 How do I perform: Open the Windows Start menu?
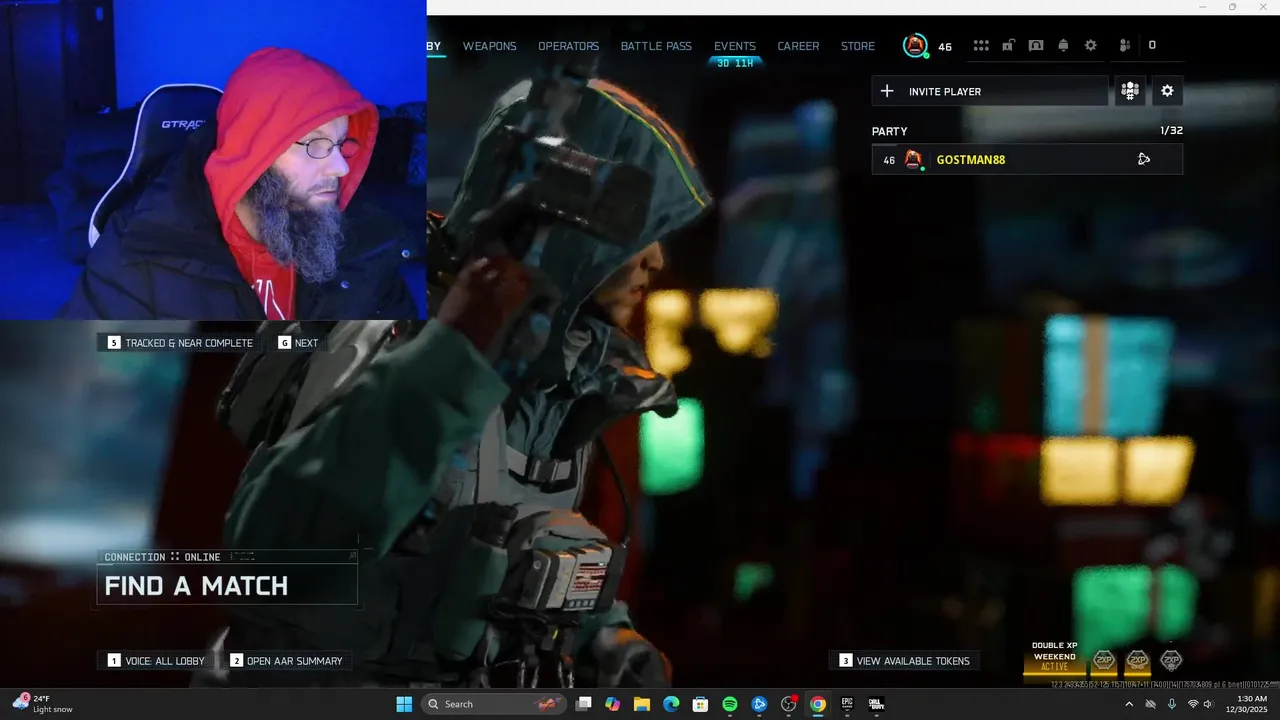[404, 704]
